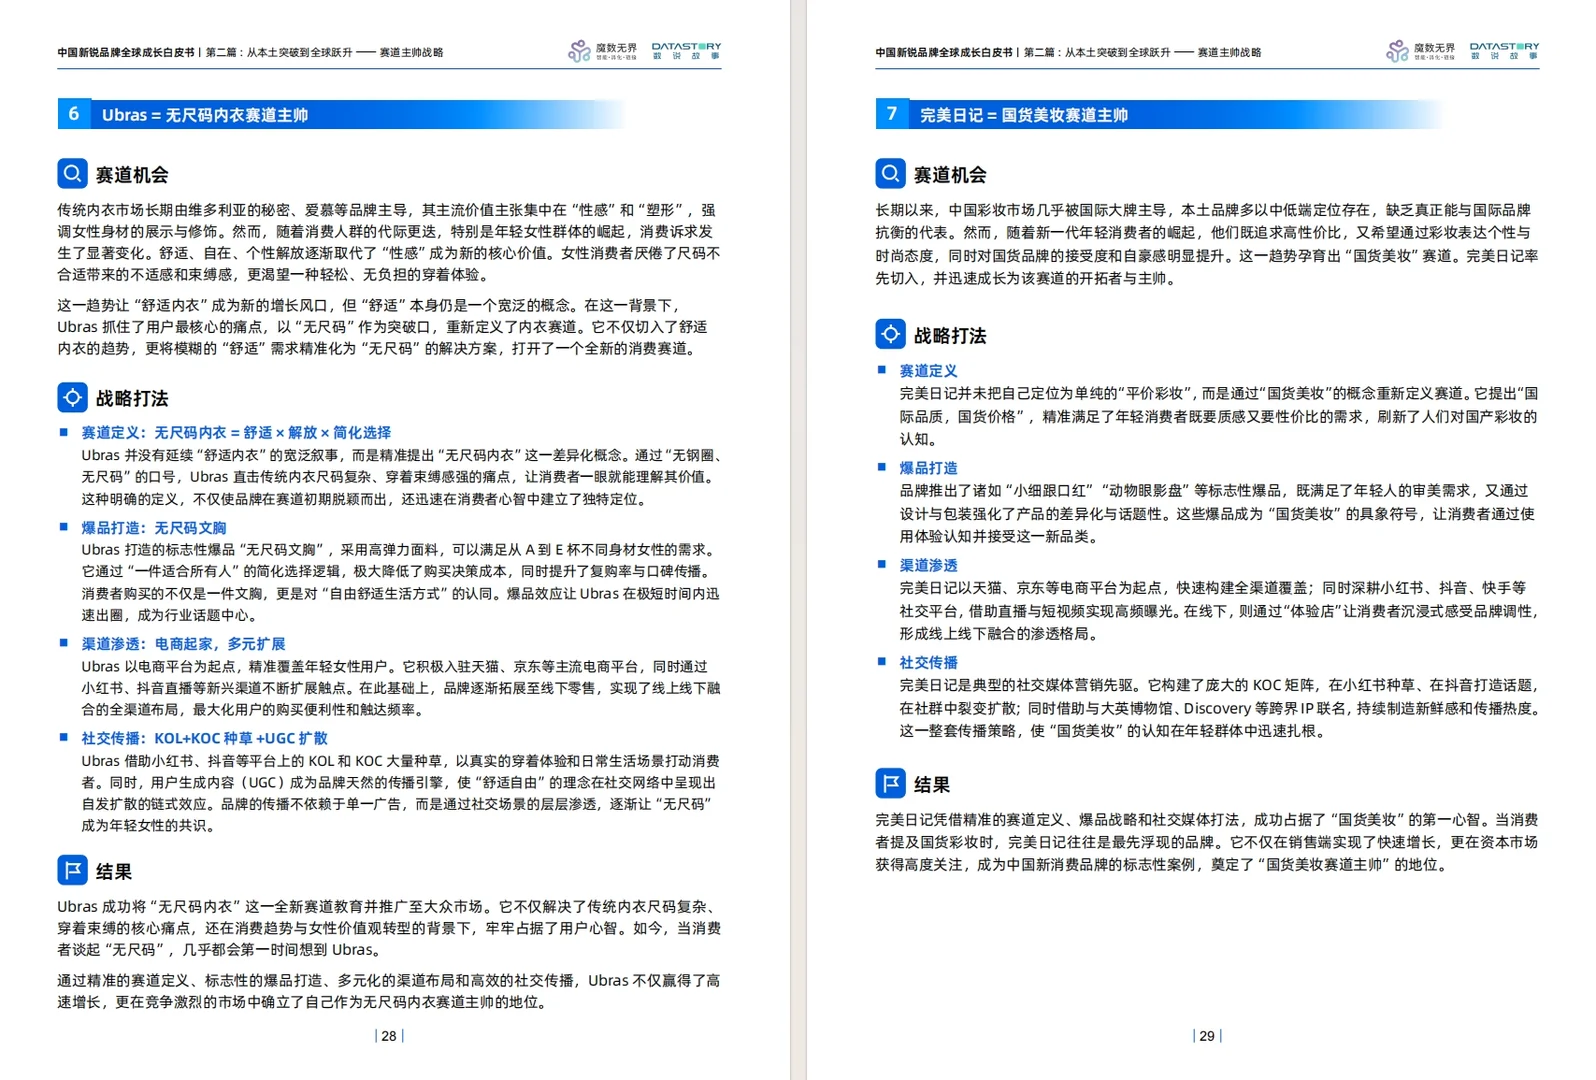This screenshot has height=1080, width=1596.
Task: Click page number 29 in the footer
Action: click(1207, 1036)
